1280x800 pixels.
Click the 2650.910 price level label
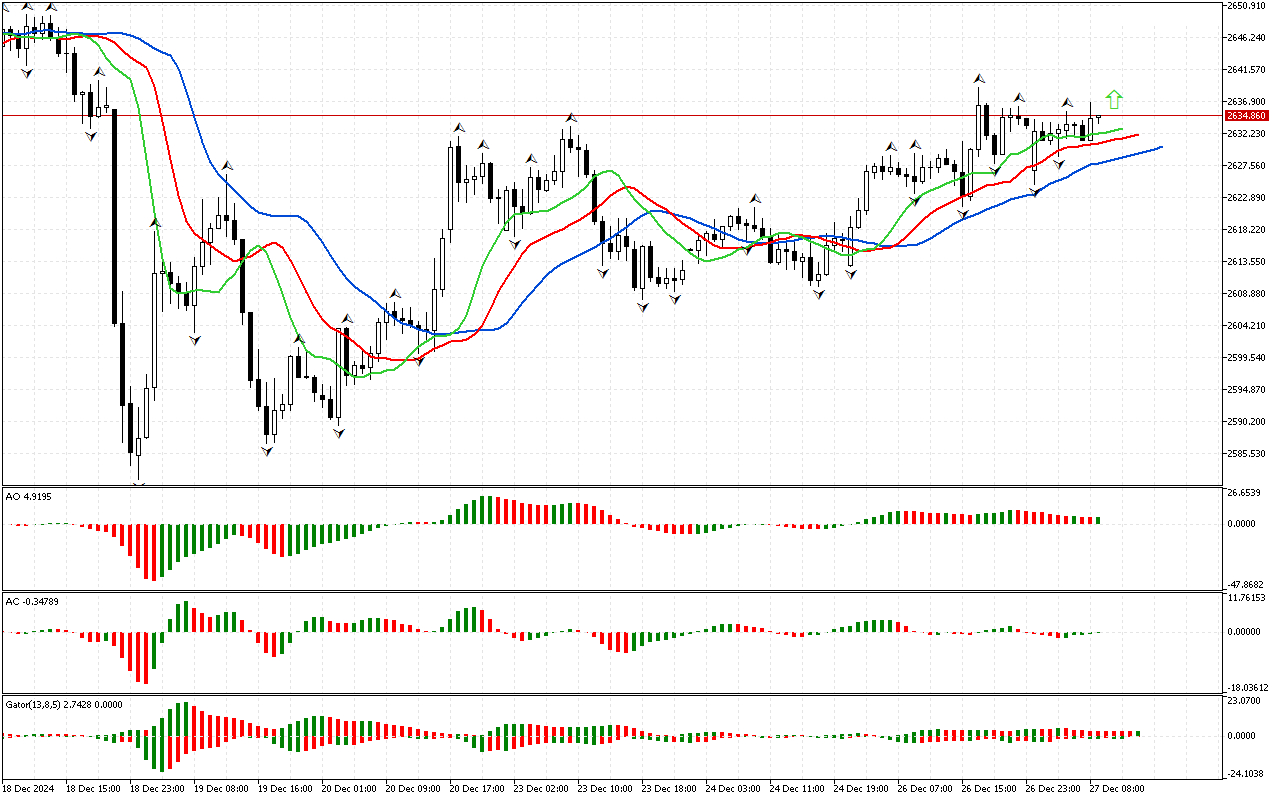click(x=1247, y=6)
